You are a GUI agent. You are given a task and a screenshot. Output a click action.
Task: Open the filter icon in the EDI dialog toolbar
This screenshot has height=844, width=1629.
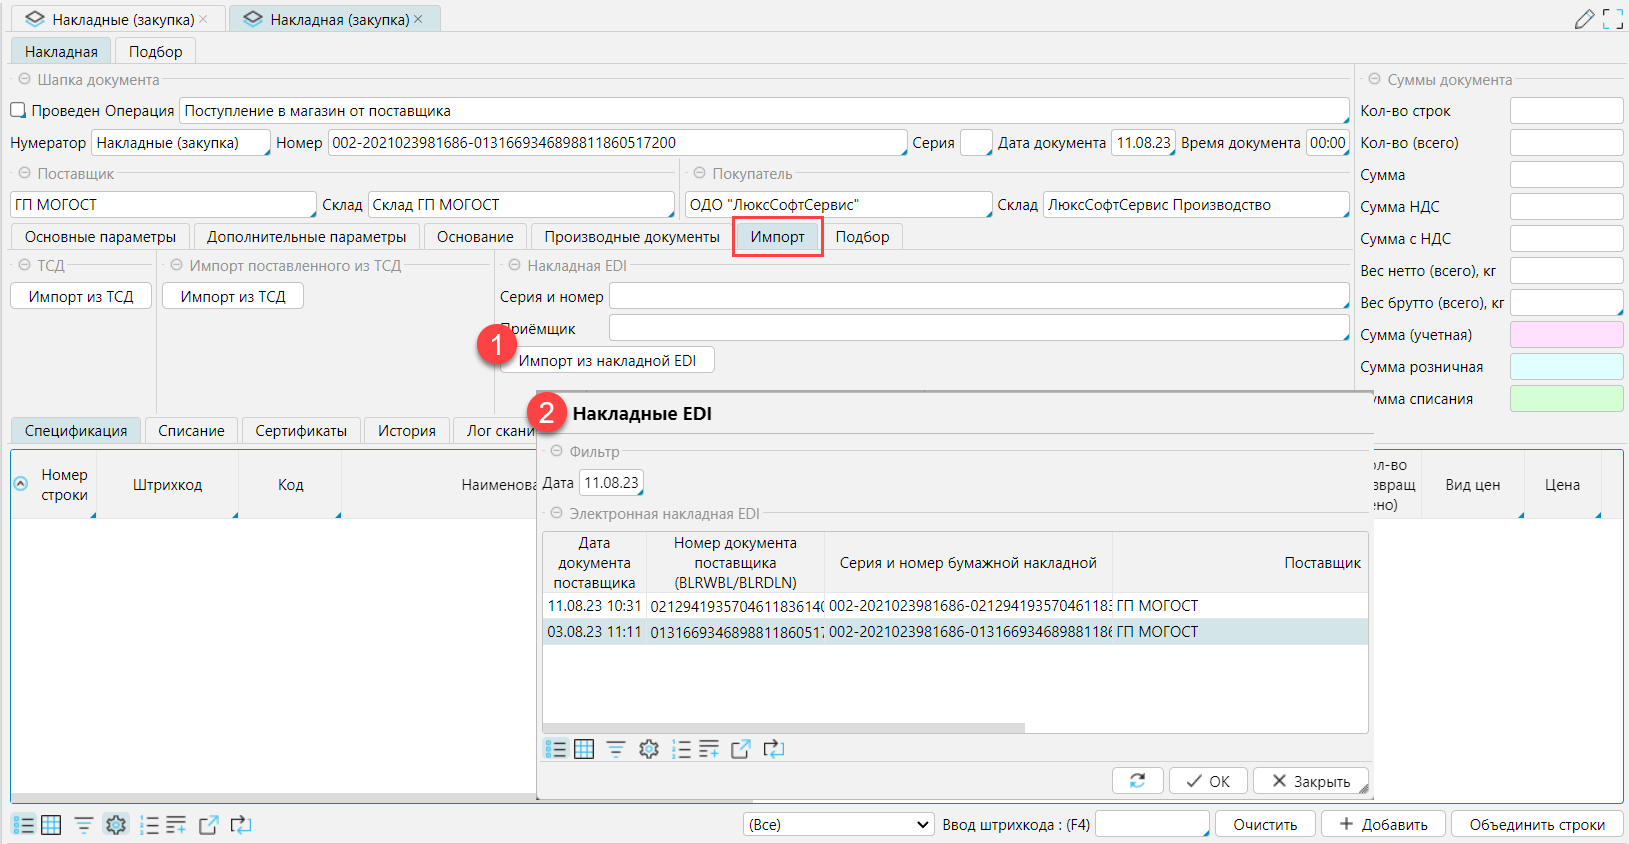coord(616,749)
